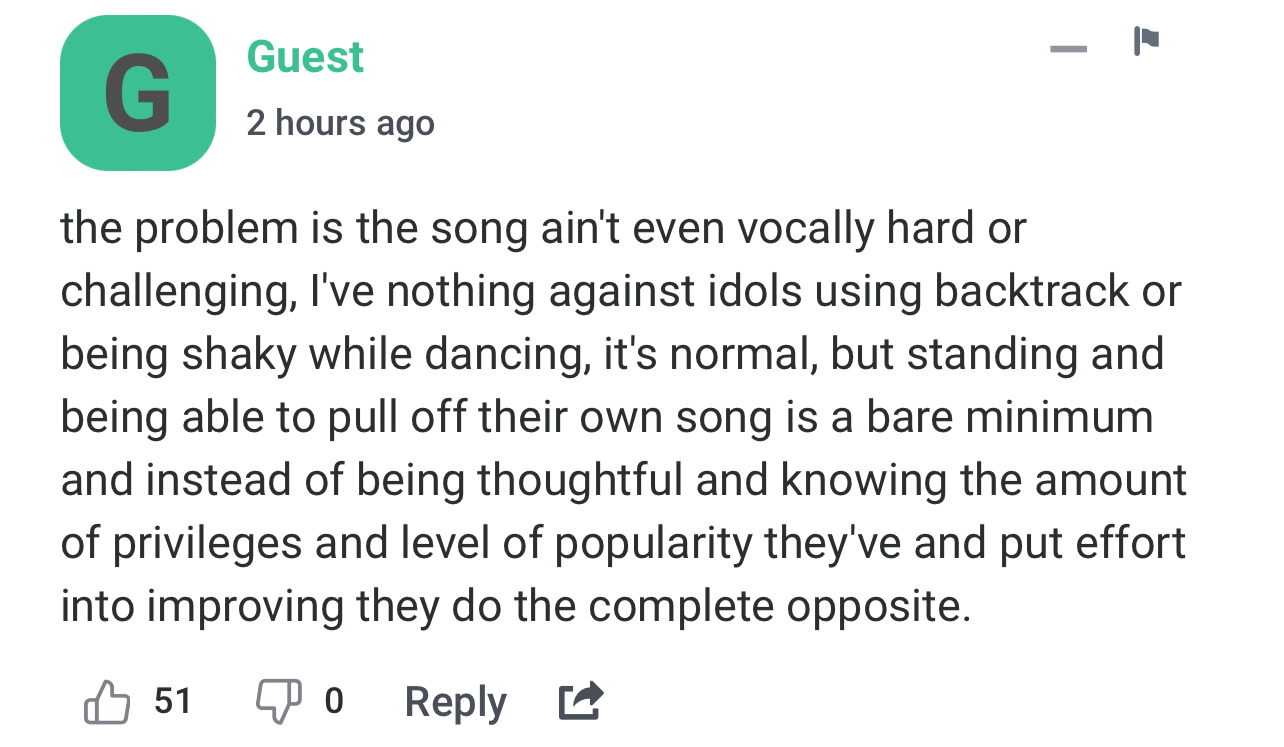
Task: Collapse the comment with the minus icon
Action: tap(1068, 48)
